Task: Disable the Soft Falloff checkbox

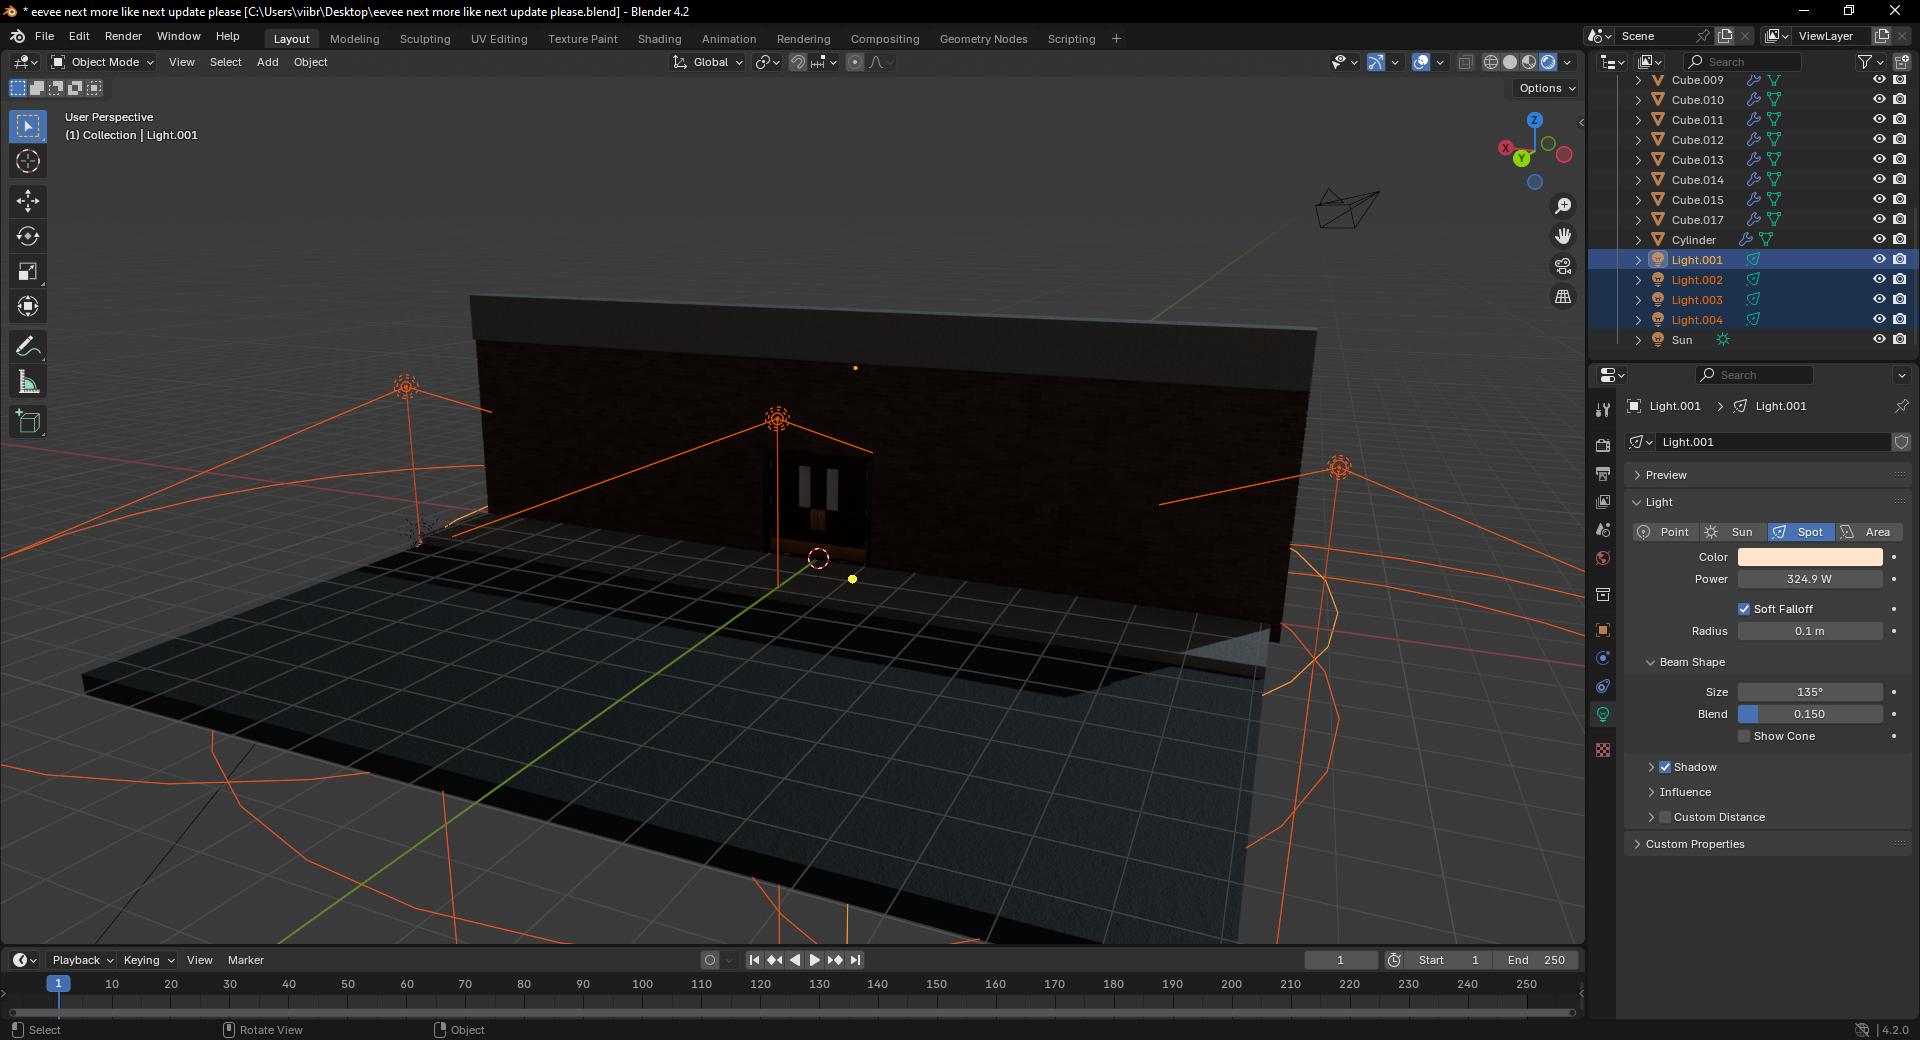Action: (1744, 609)
